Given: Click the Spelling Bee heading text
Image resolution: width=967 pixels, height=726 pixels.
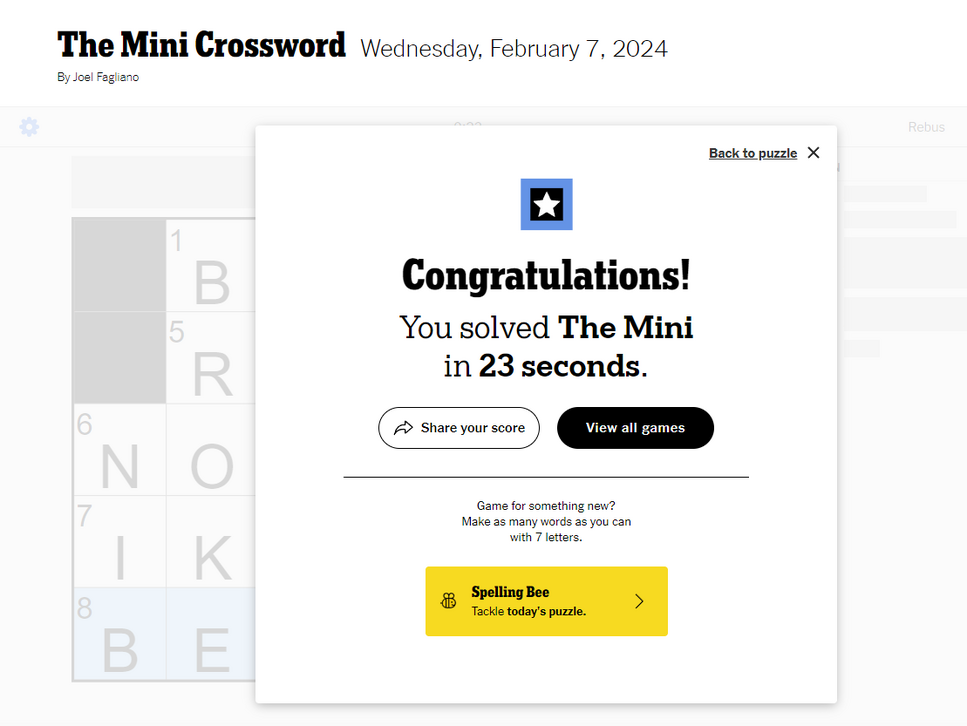Looking at the screenshot, I should [510, 592].
